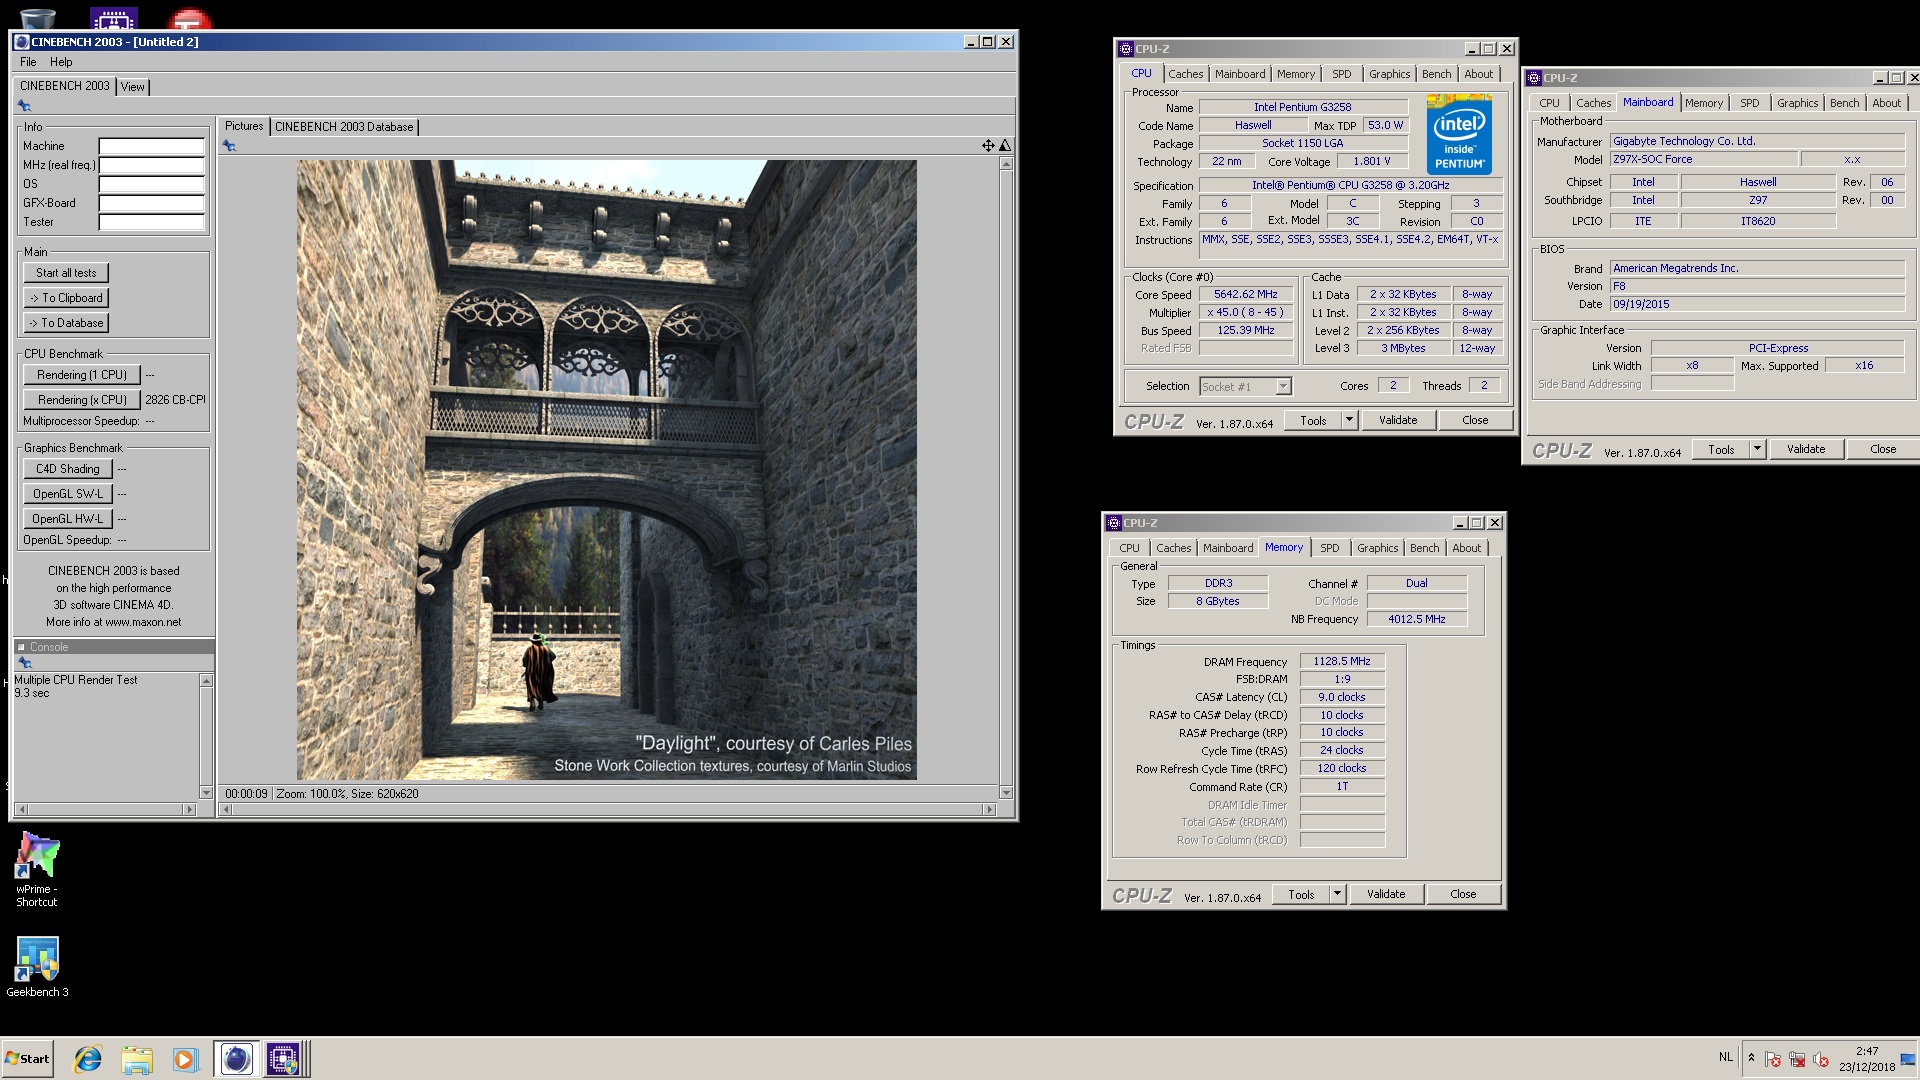
Task: Click the GFX-Board input field
Action: (151, 203)
